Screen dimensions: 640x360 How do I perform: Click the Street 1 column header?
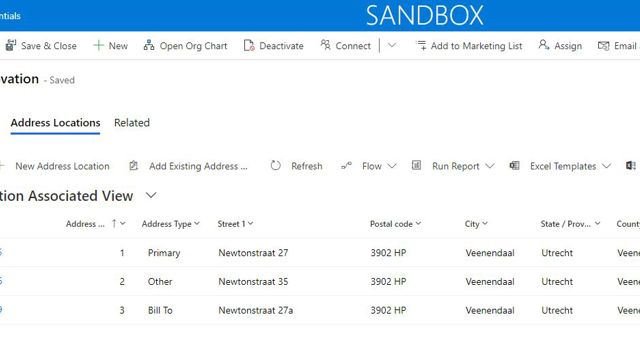tap(231, 224)
